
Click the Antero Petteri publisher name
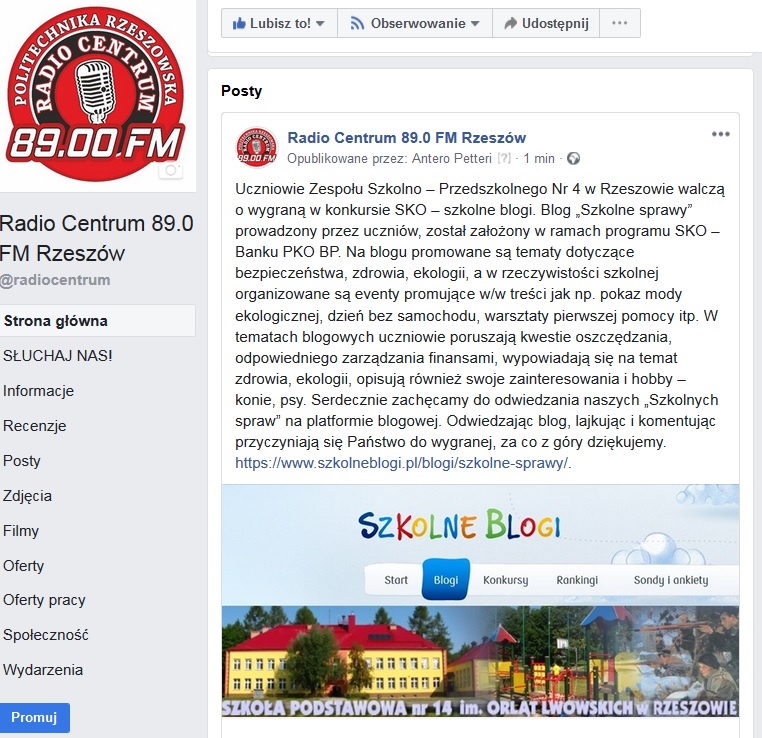point(451,158)
